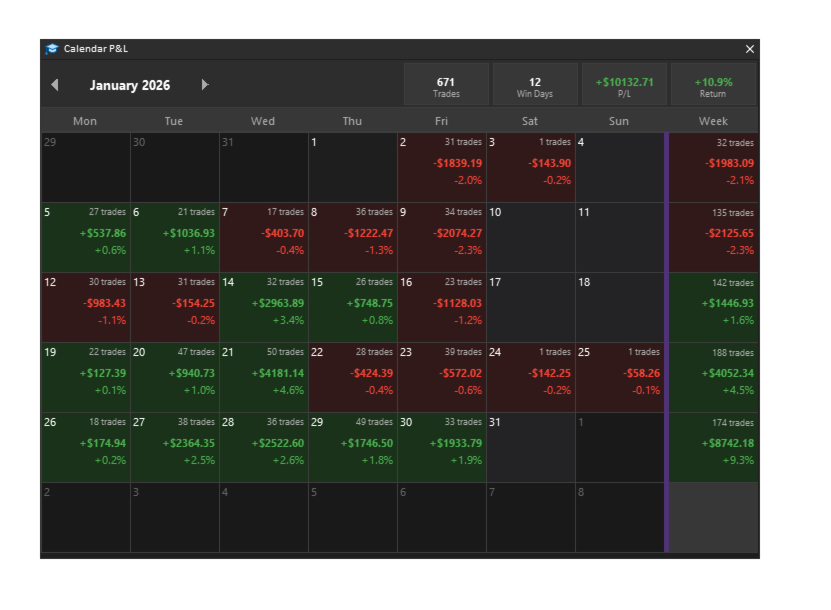
Task: Click the January 2026 month title
Action: point(130,85)
